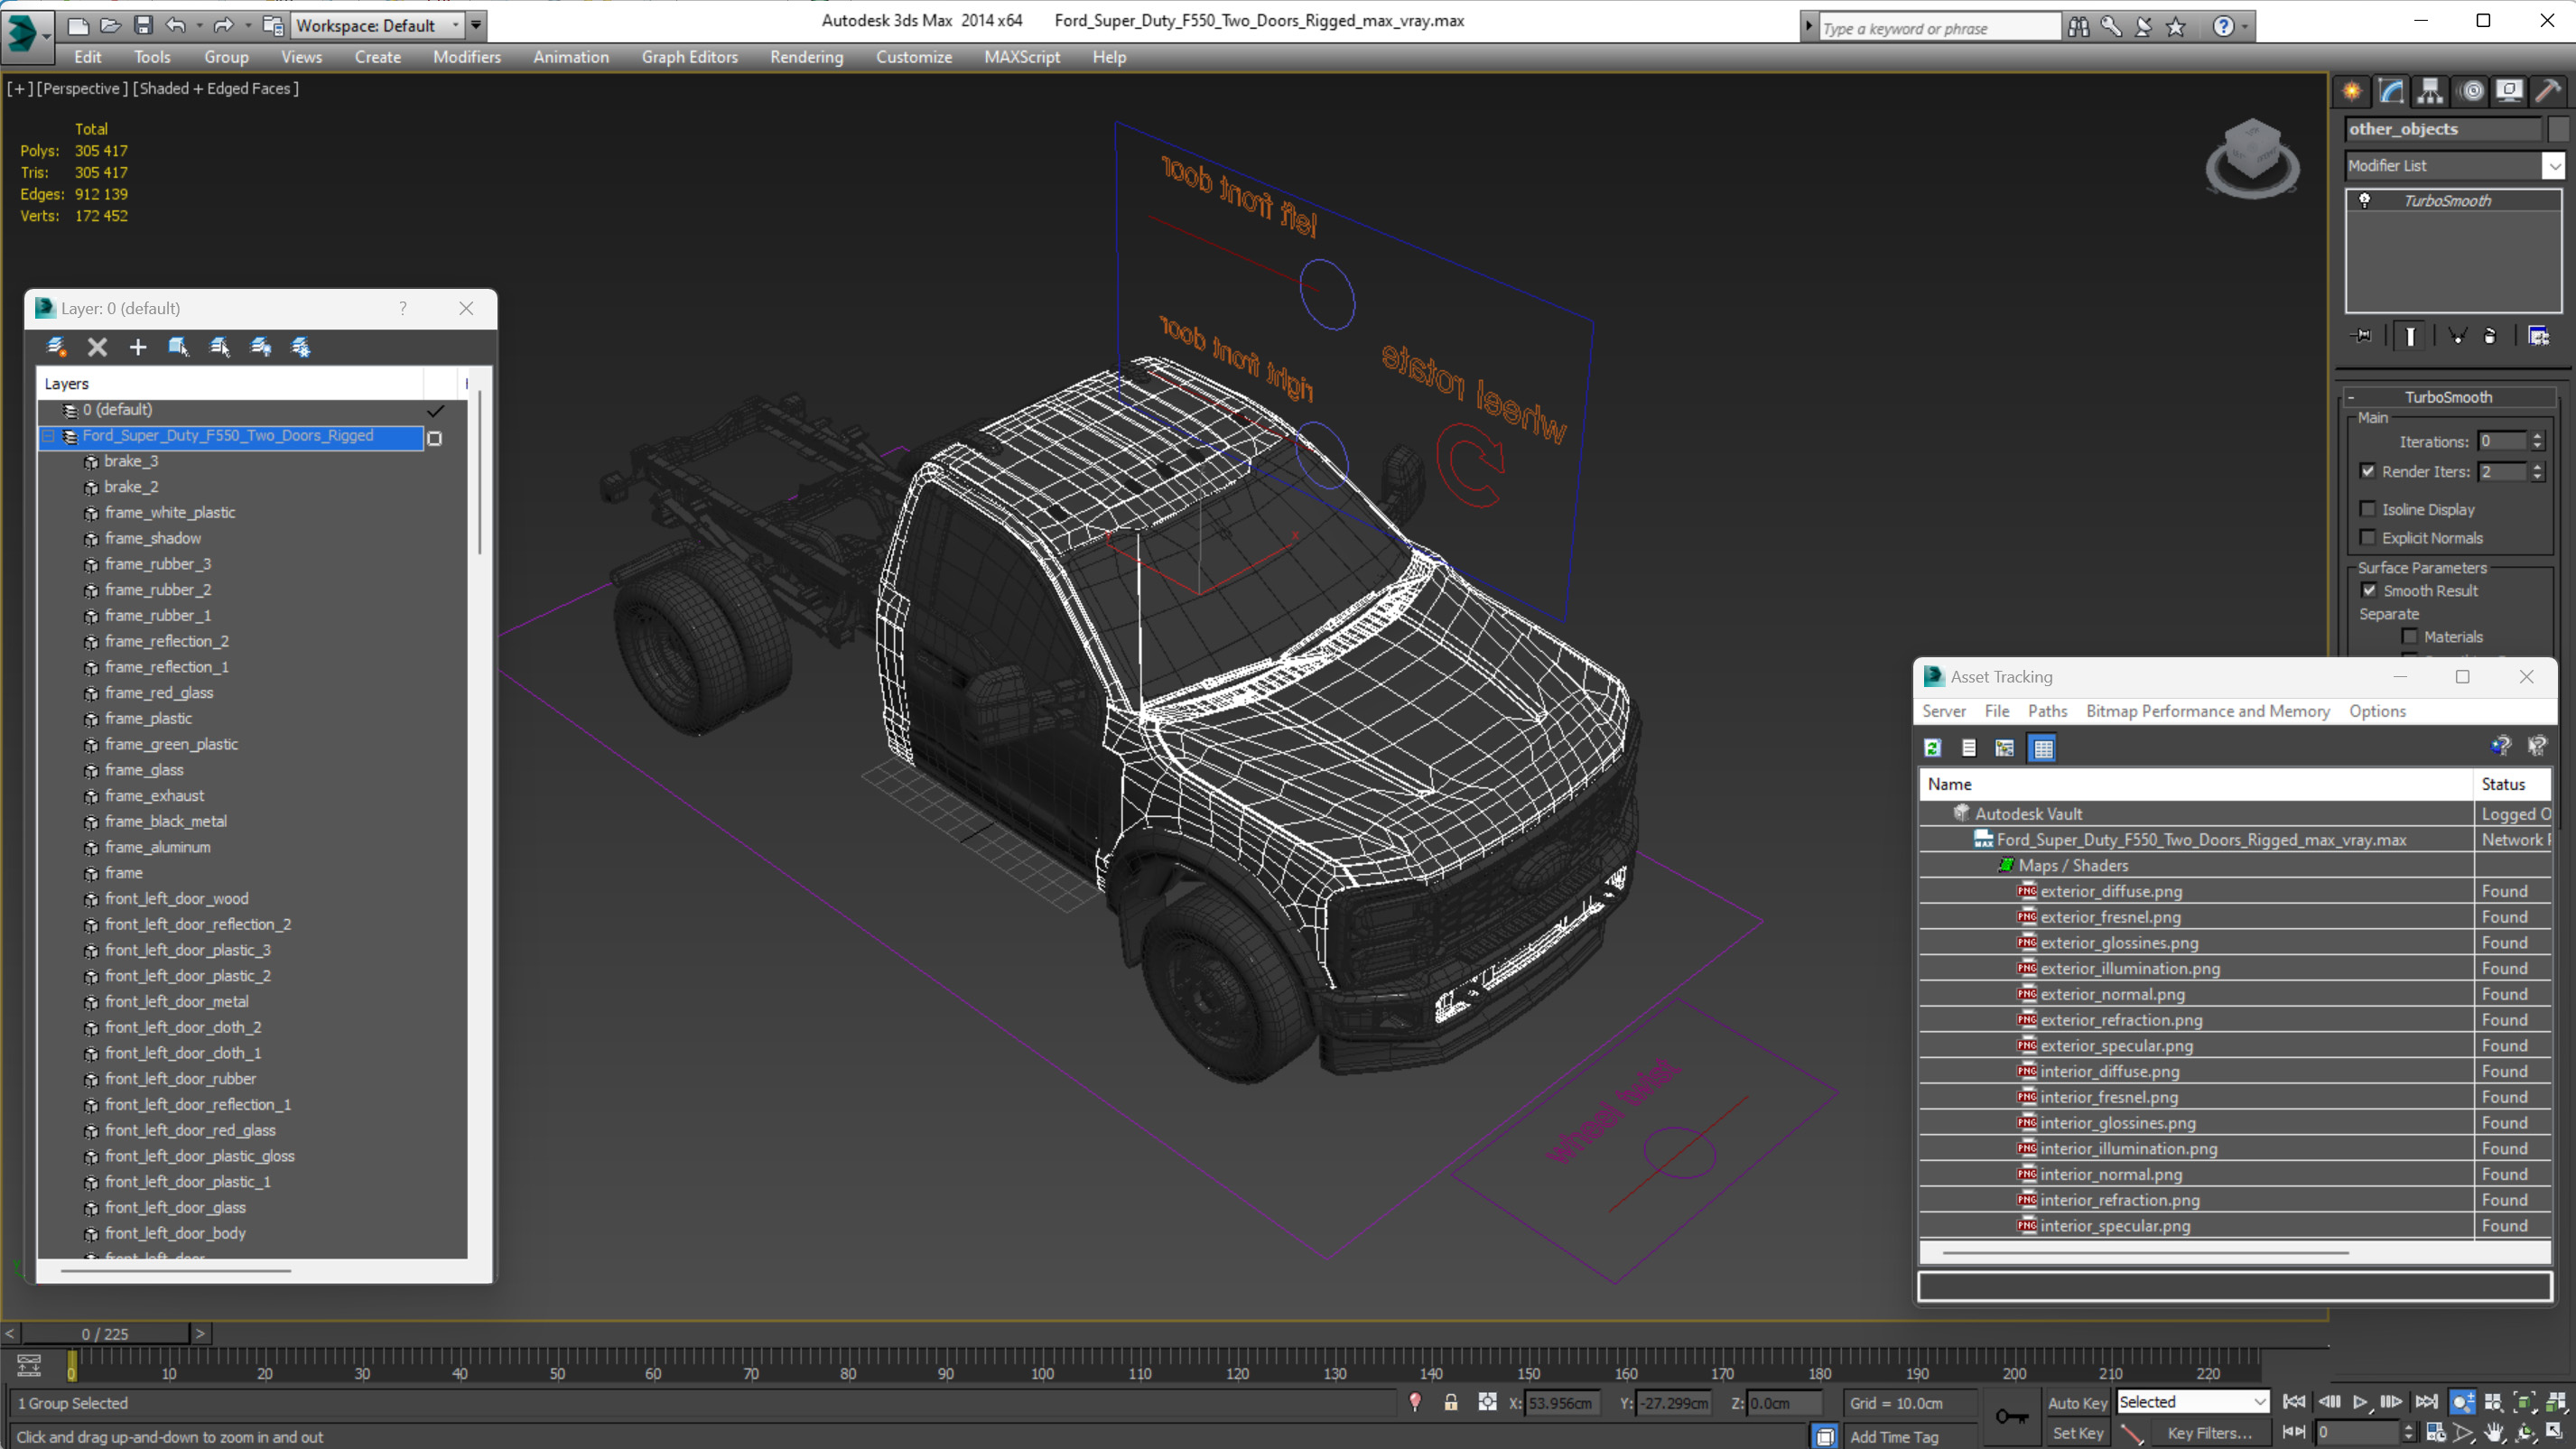Image resolution: width=2576 pixels, height=1449 pixels.
Task: Open Bitmap Performance and Memory menu
Action: [2207, 711]
